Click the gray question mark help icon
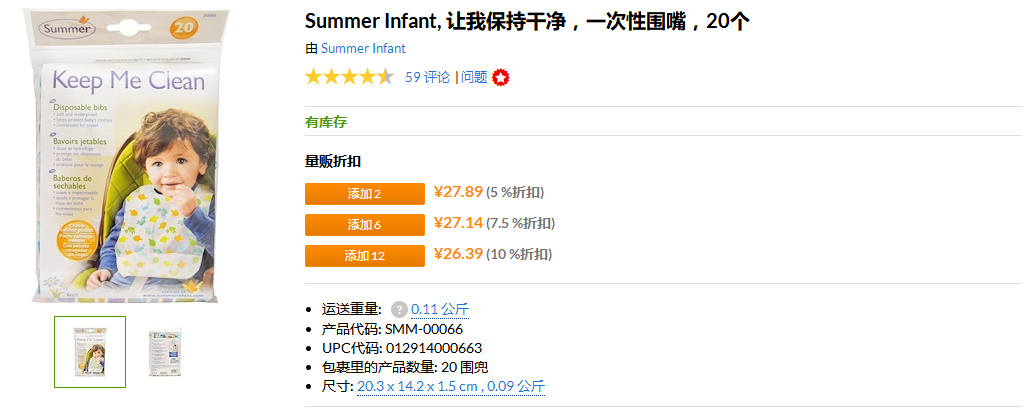 coord(399,309)
